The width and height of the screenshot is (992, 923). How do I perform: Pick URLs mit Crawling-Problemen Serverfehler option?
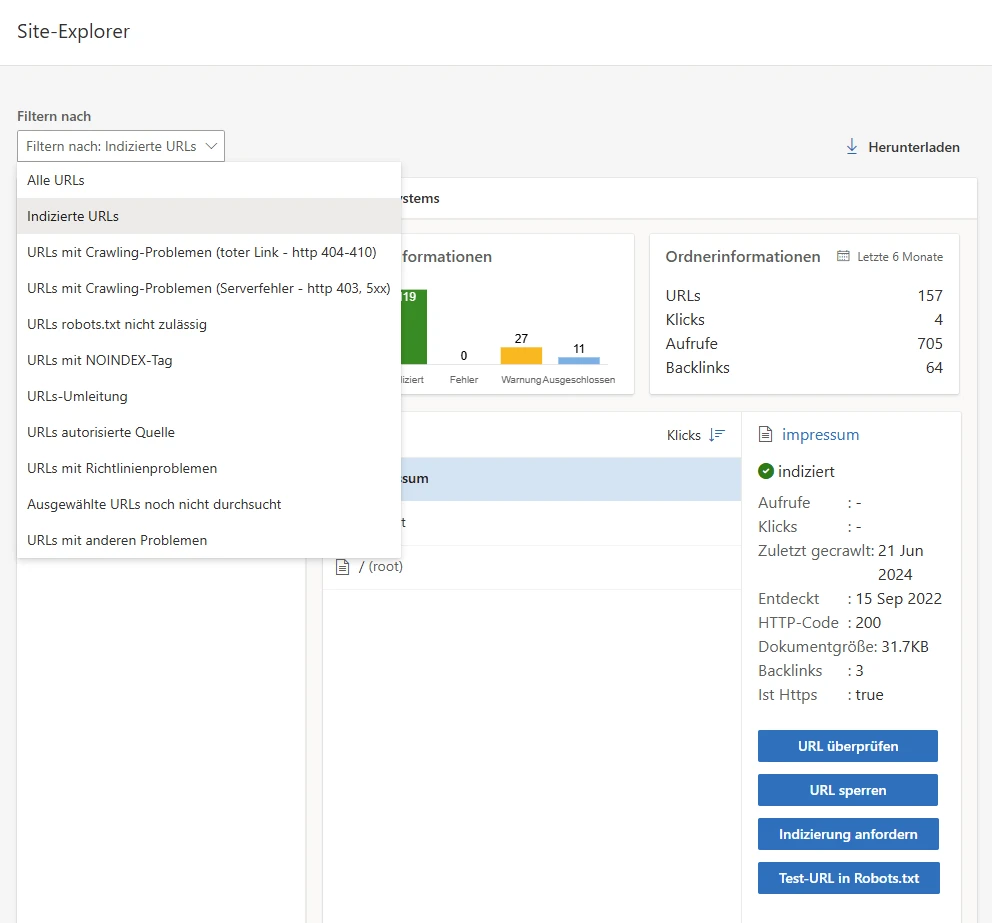click(x=209, y=288)
